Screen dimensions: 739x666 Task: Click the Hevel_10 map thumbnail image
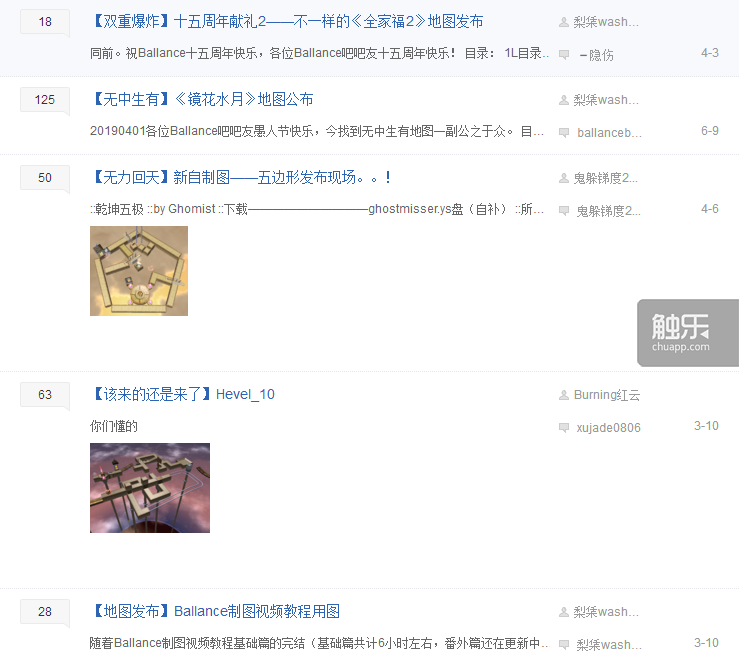click(x=150, y=488)
